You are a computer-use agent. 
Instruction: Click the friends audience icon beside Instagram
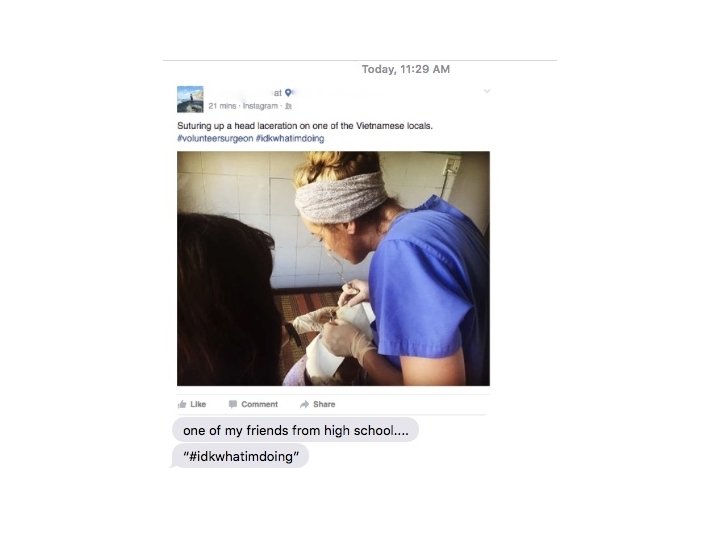pos(288,106)
